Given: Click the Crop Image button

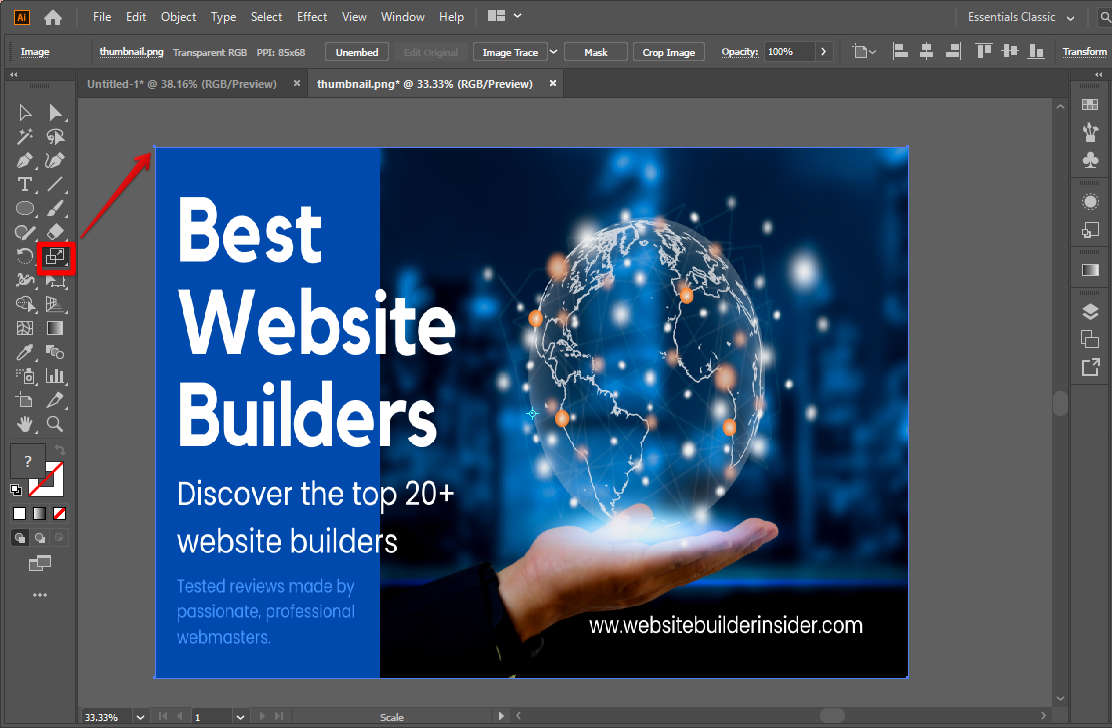Looking at the screenshot, I should [668, 51].
